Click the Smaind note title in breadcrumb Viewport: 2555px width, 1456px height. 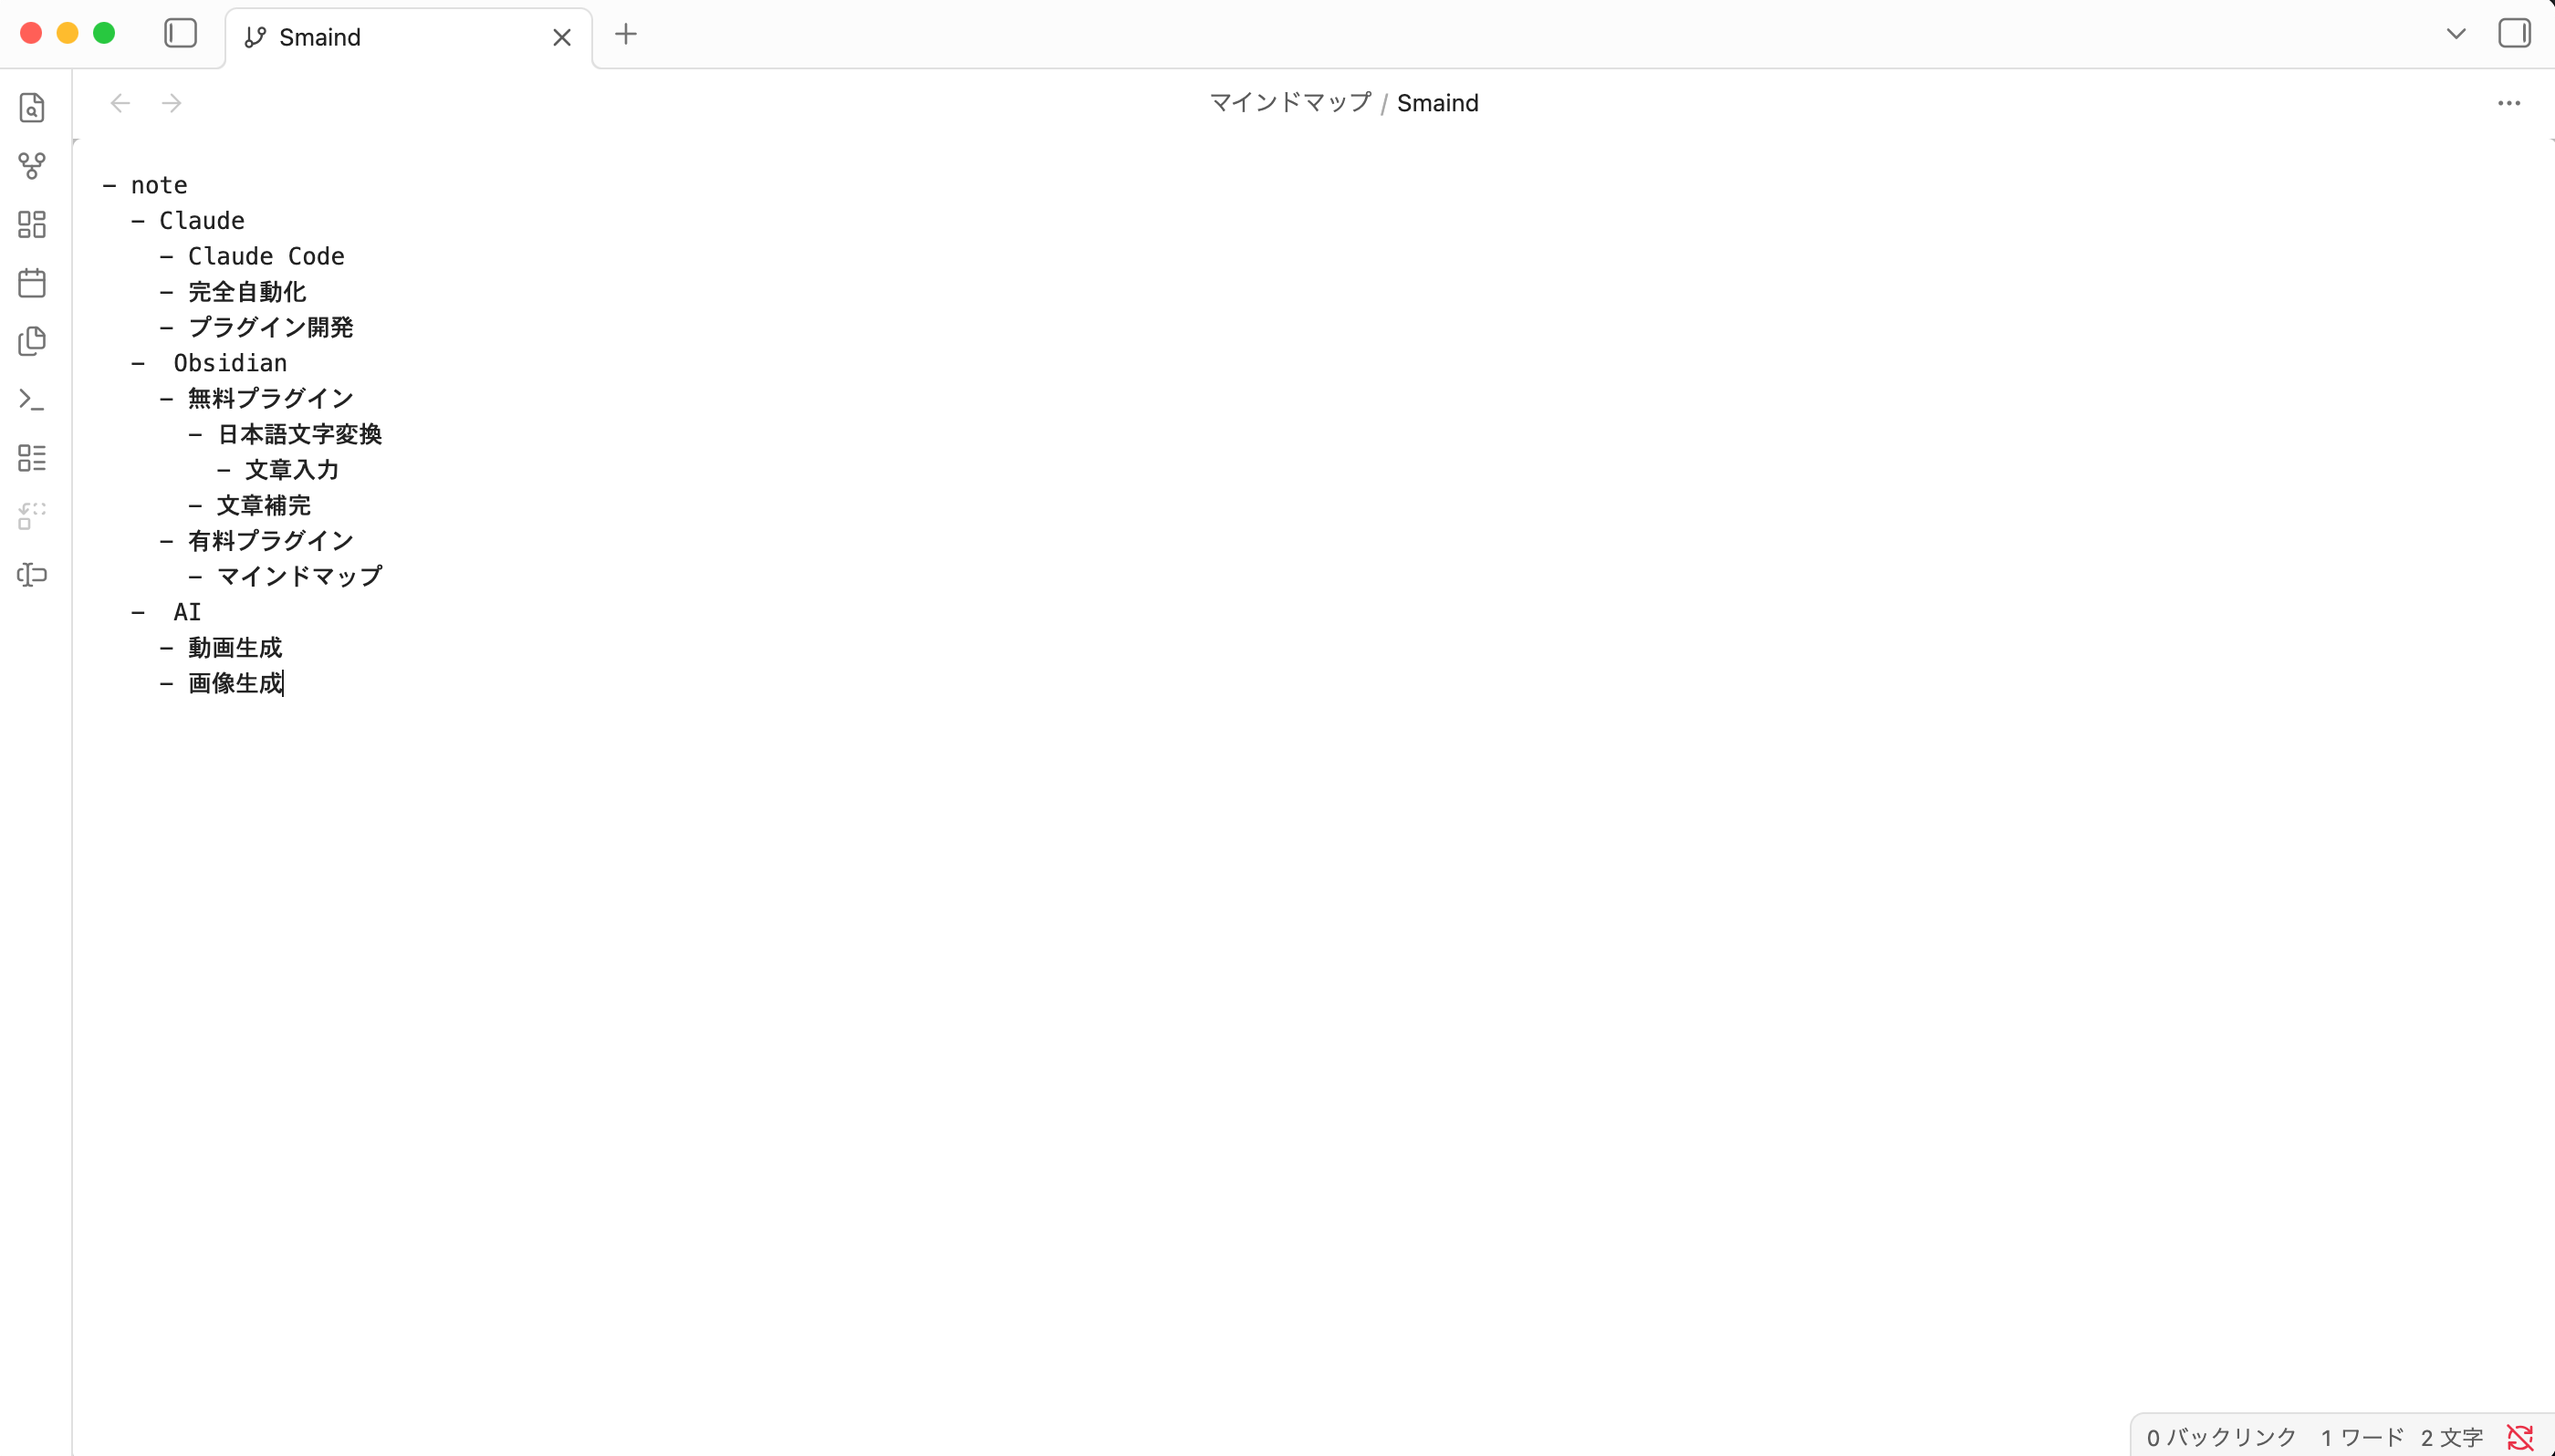[1437, 103]
